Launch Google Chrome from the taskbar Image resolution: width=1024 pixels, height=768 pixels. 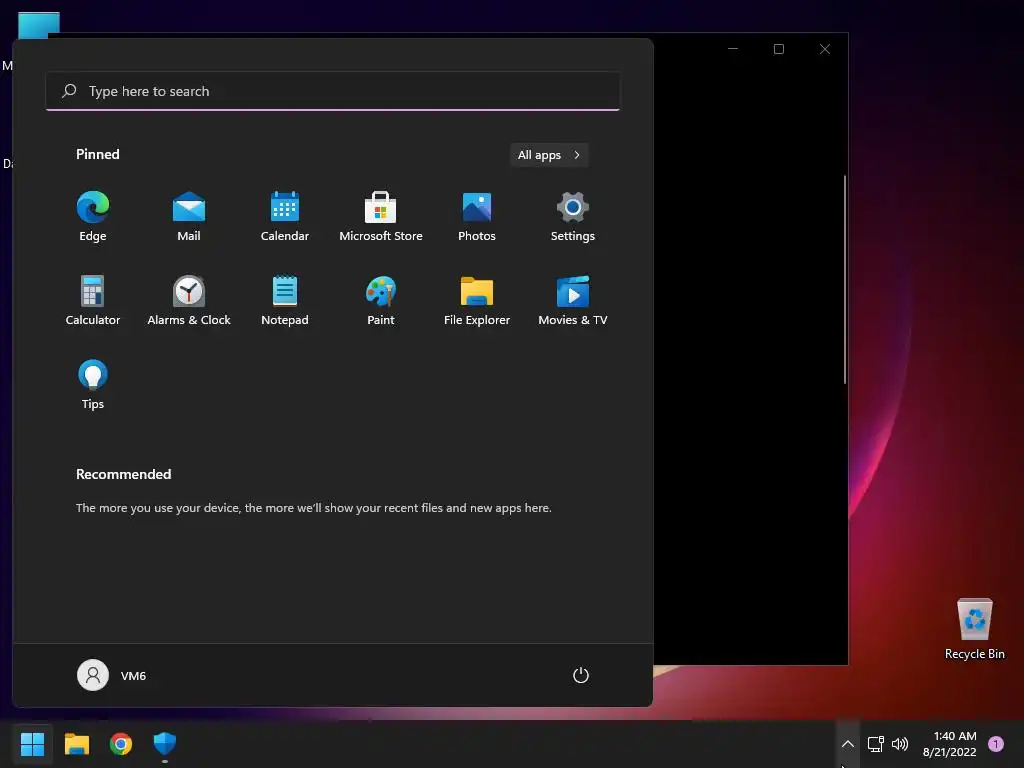pos(121,744)
